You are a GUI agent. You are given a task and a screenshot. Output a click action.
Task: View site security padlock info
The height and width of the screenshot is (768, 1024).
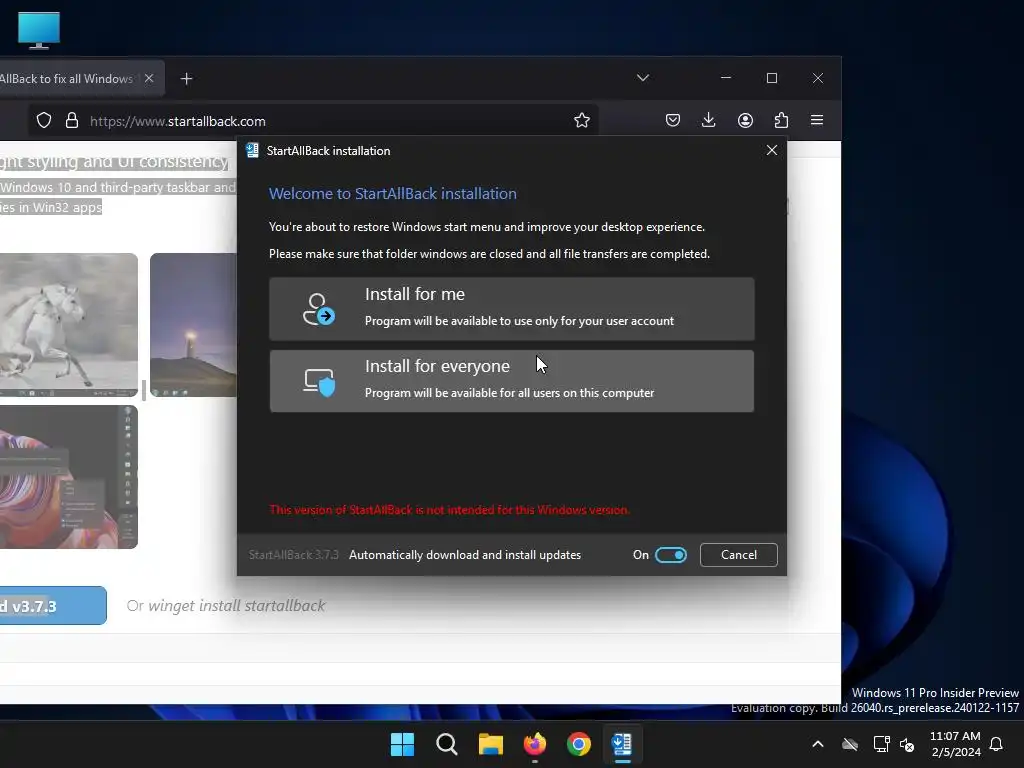72,121
